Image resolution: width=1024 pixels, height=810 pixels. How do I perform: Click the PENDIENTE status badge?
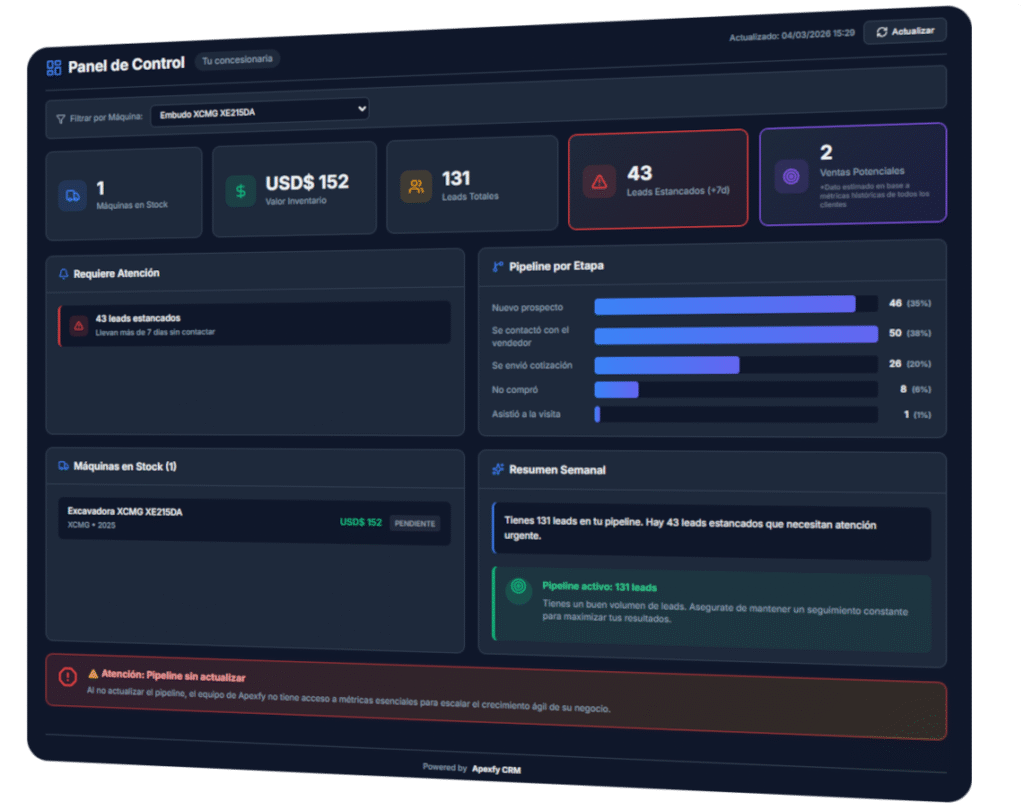coord(414,523)
